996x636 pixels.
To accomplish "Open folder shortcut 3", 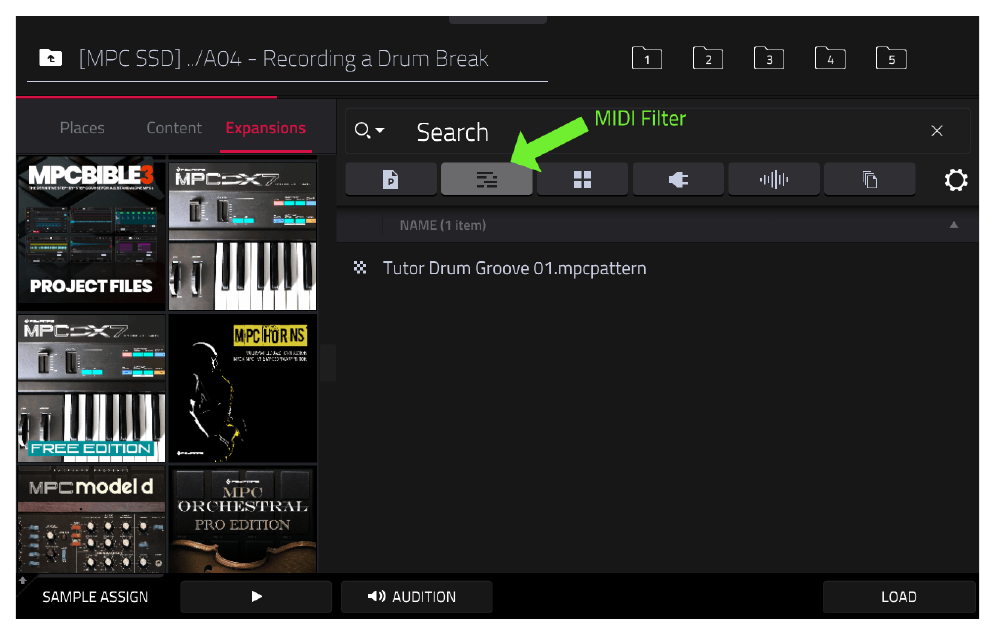I will coord(769,58).
